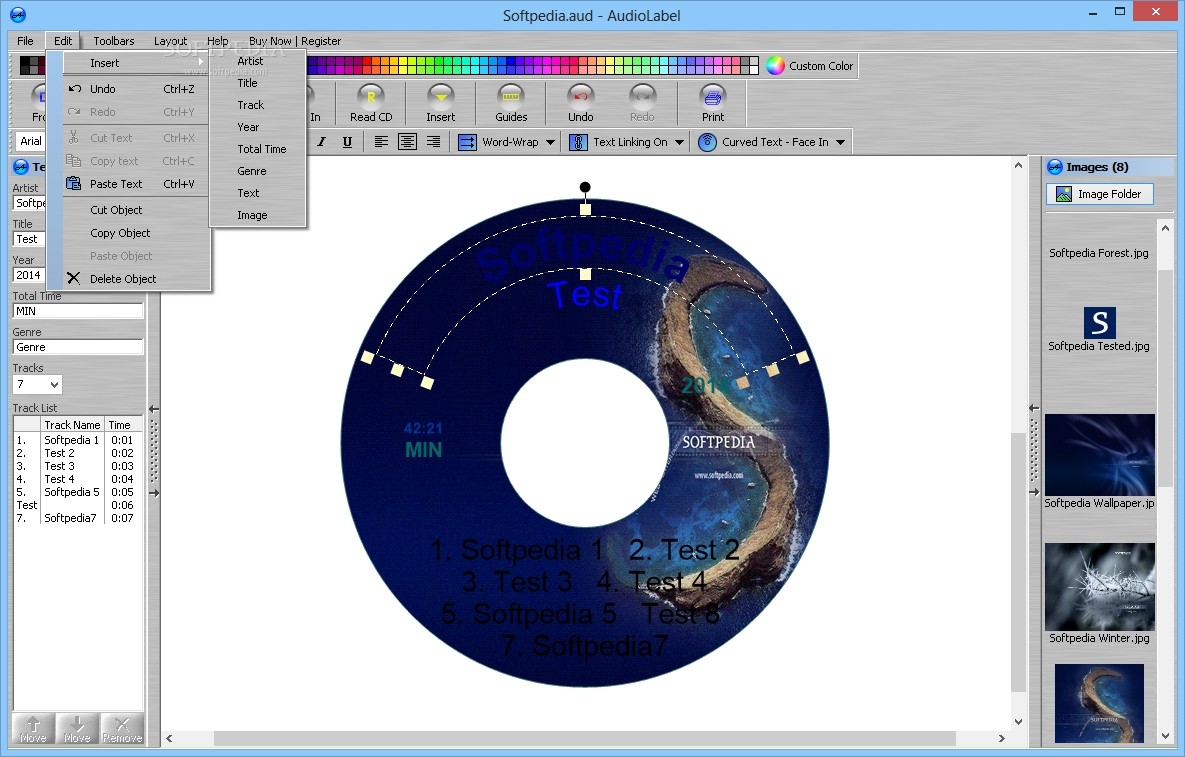Click the Word-Wrap icon
Image resolution: width=1185 pixels, height=757 pixels.
click(x=467, y=142)
